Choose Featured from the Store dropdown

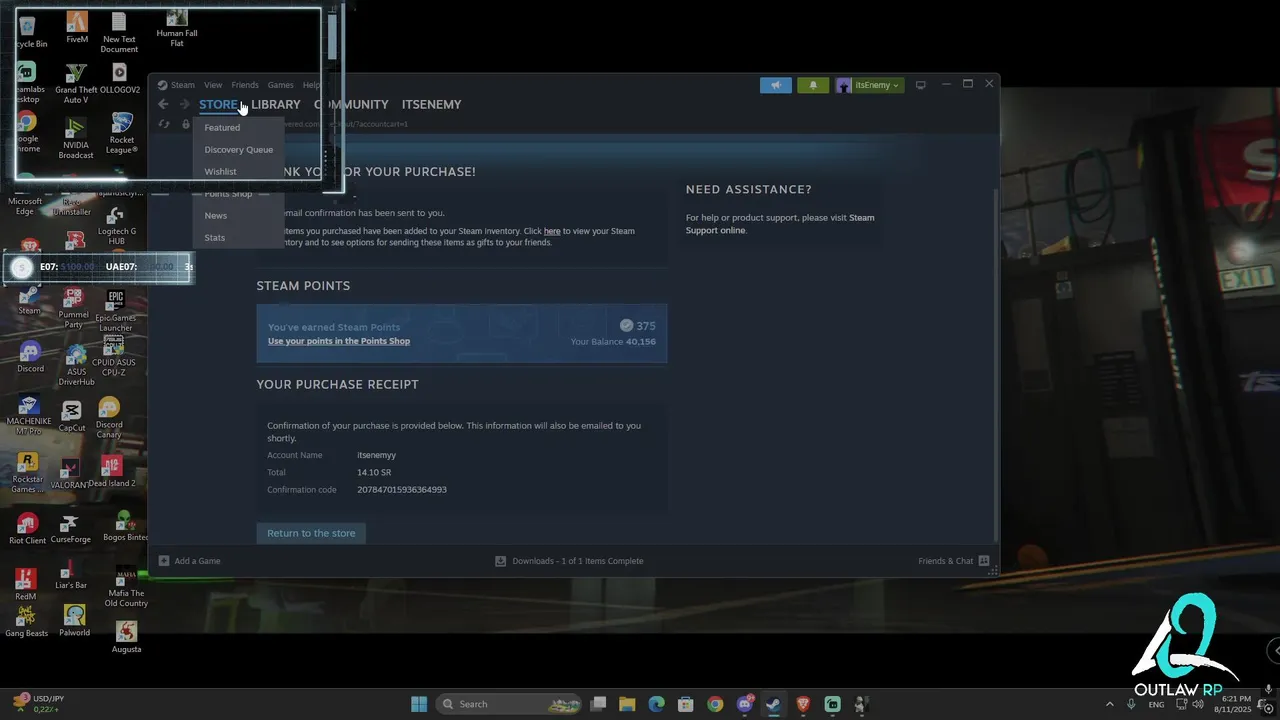[x=222, y=127]
